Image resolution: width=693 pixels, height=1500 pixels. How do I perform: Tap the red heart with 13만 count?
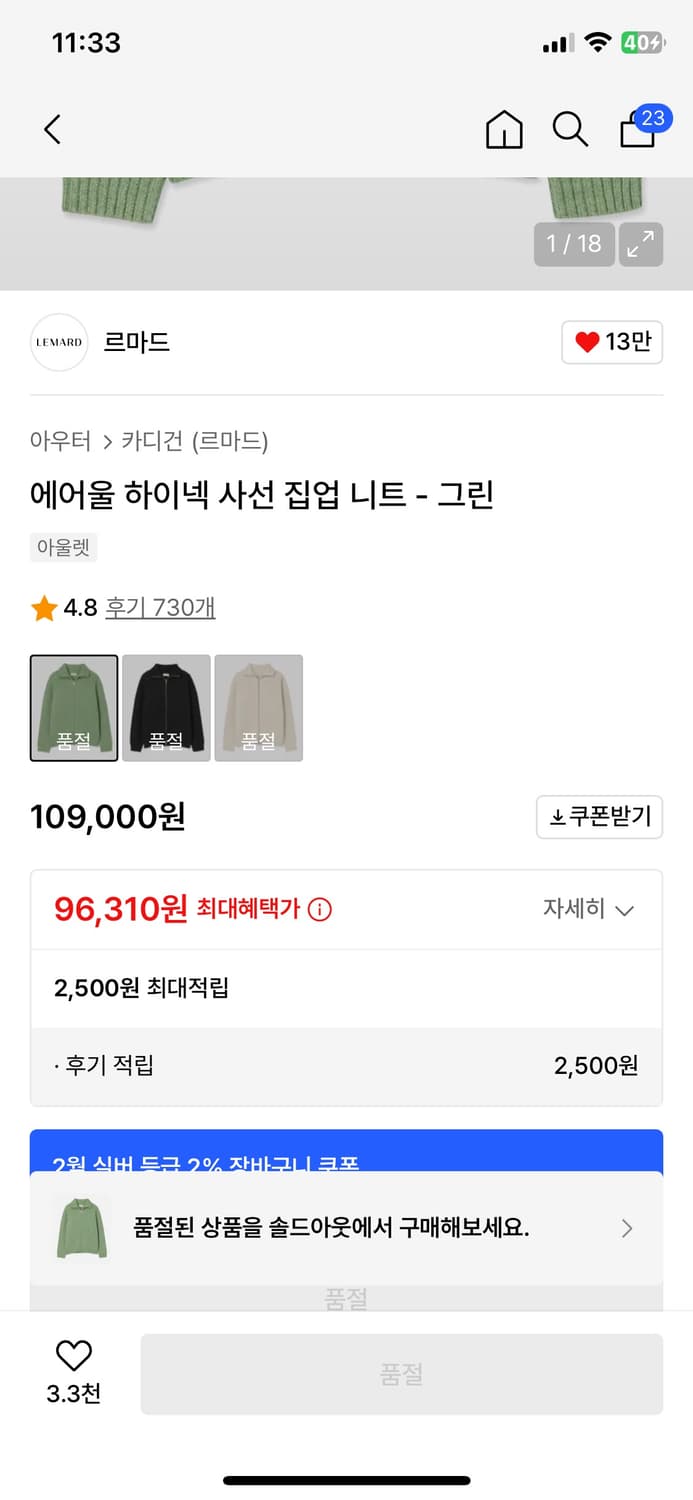[611, 342]
